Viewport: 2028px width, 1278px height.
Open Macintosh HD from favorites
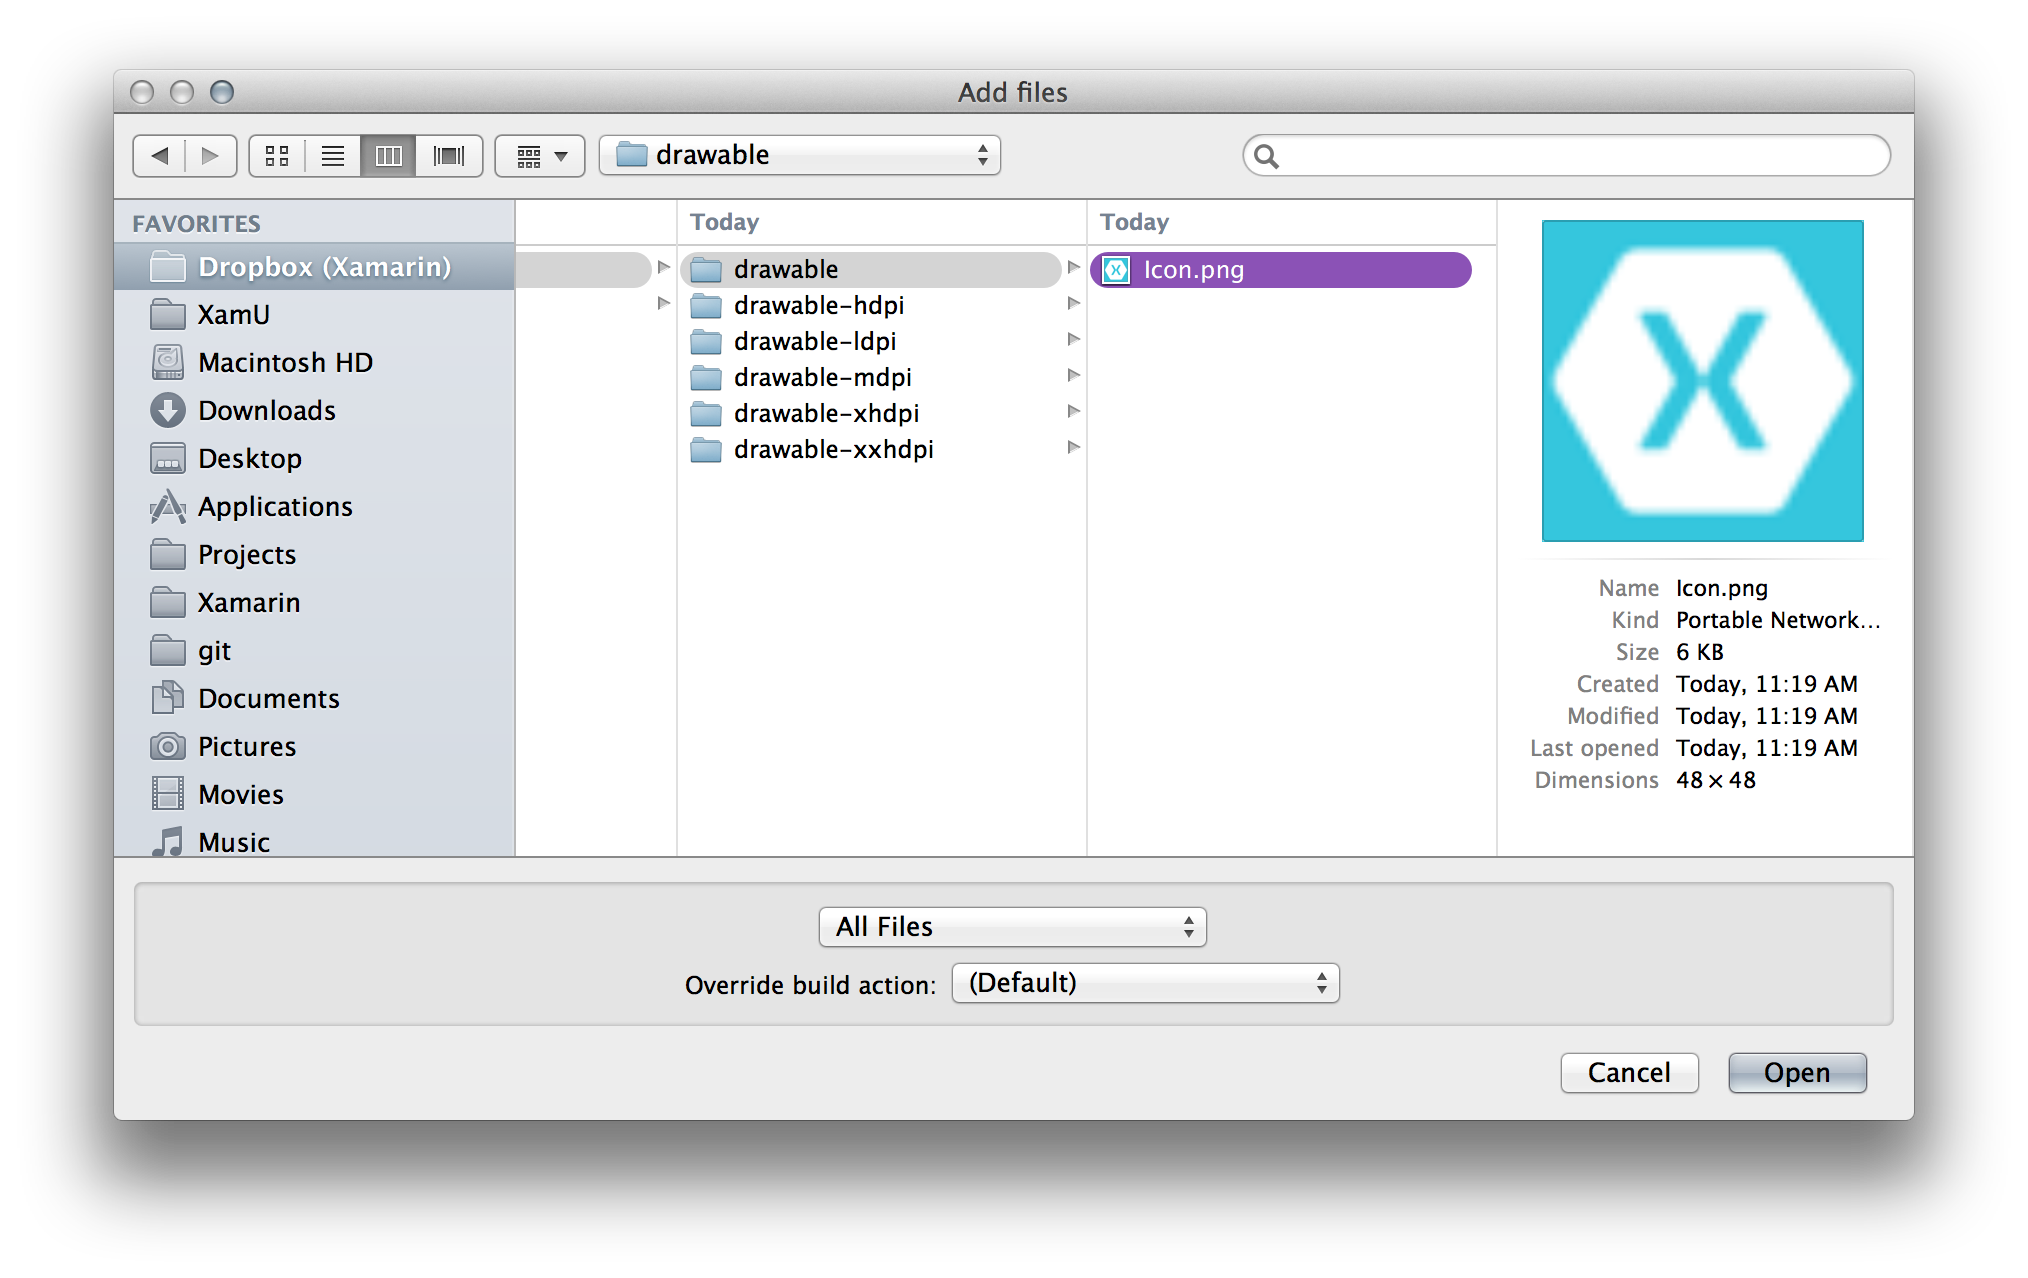pyautogui.click(x=285, y=362)
